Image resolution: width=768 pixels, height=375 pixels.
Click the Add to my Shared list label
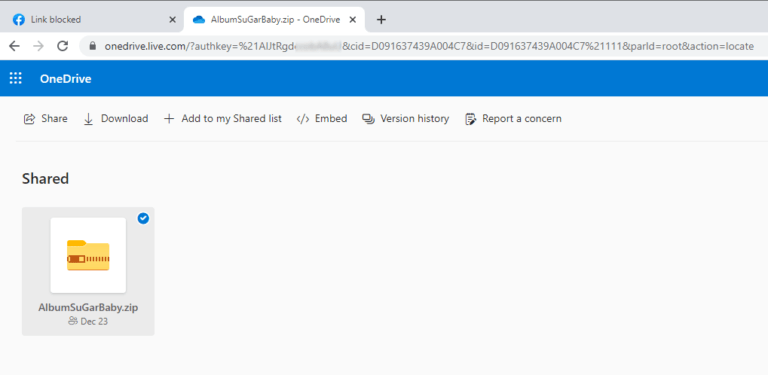click(231, 119)
